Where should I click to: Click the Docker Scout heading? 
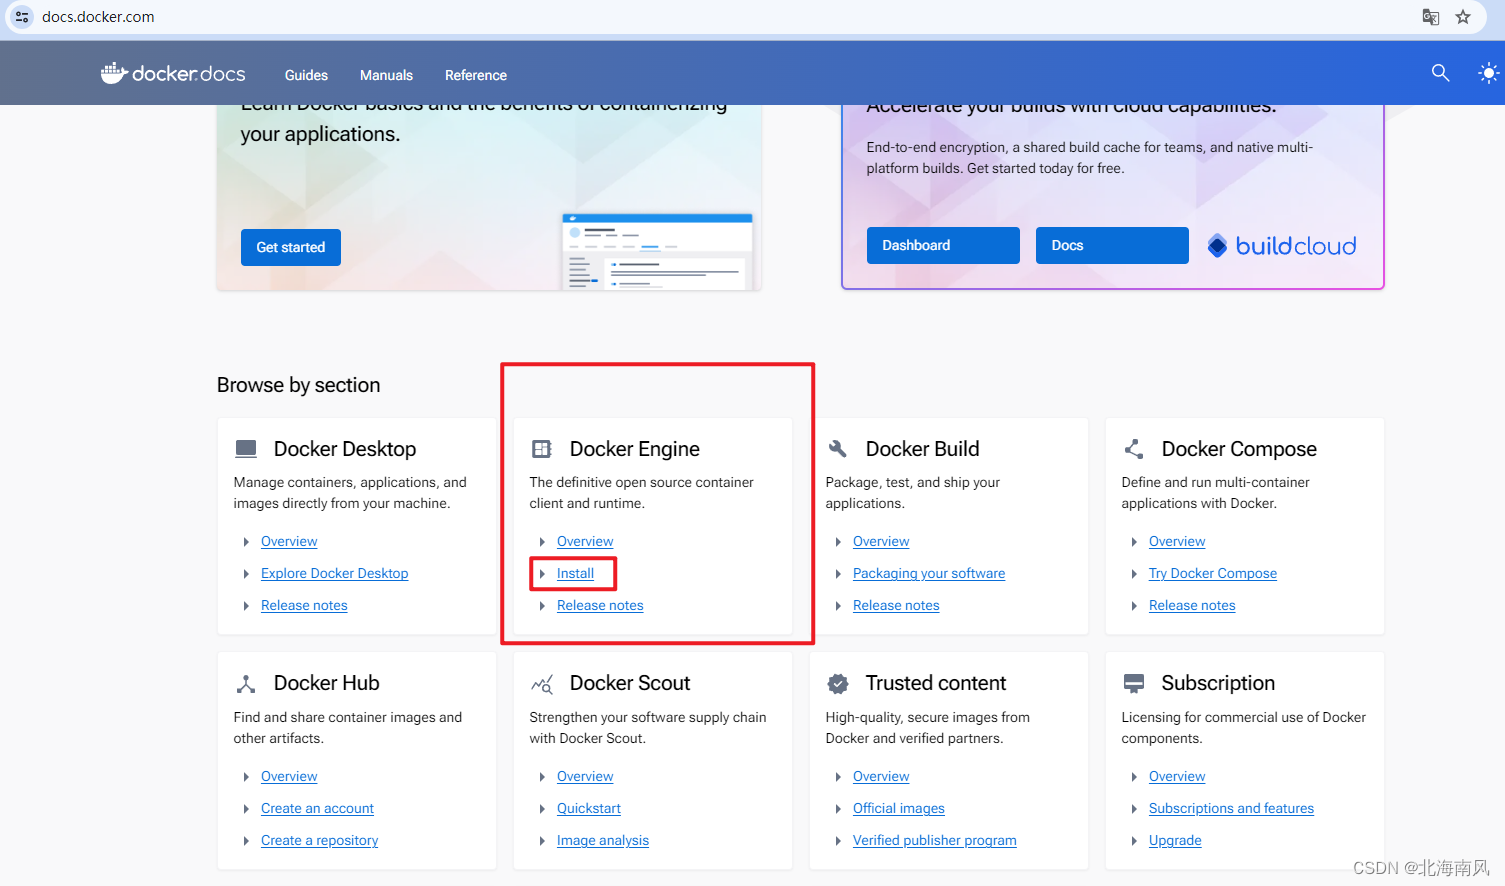pos(630,683)
